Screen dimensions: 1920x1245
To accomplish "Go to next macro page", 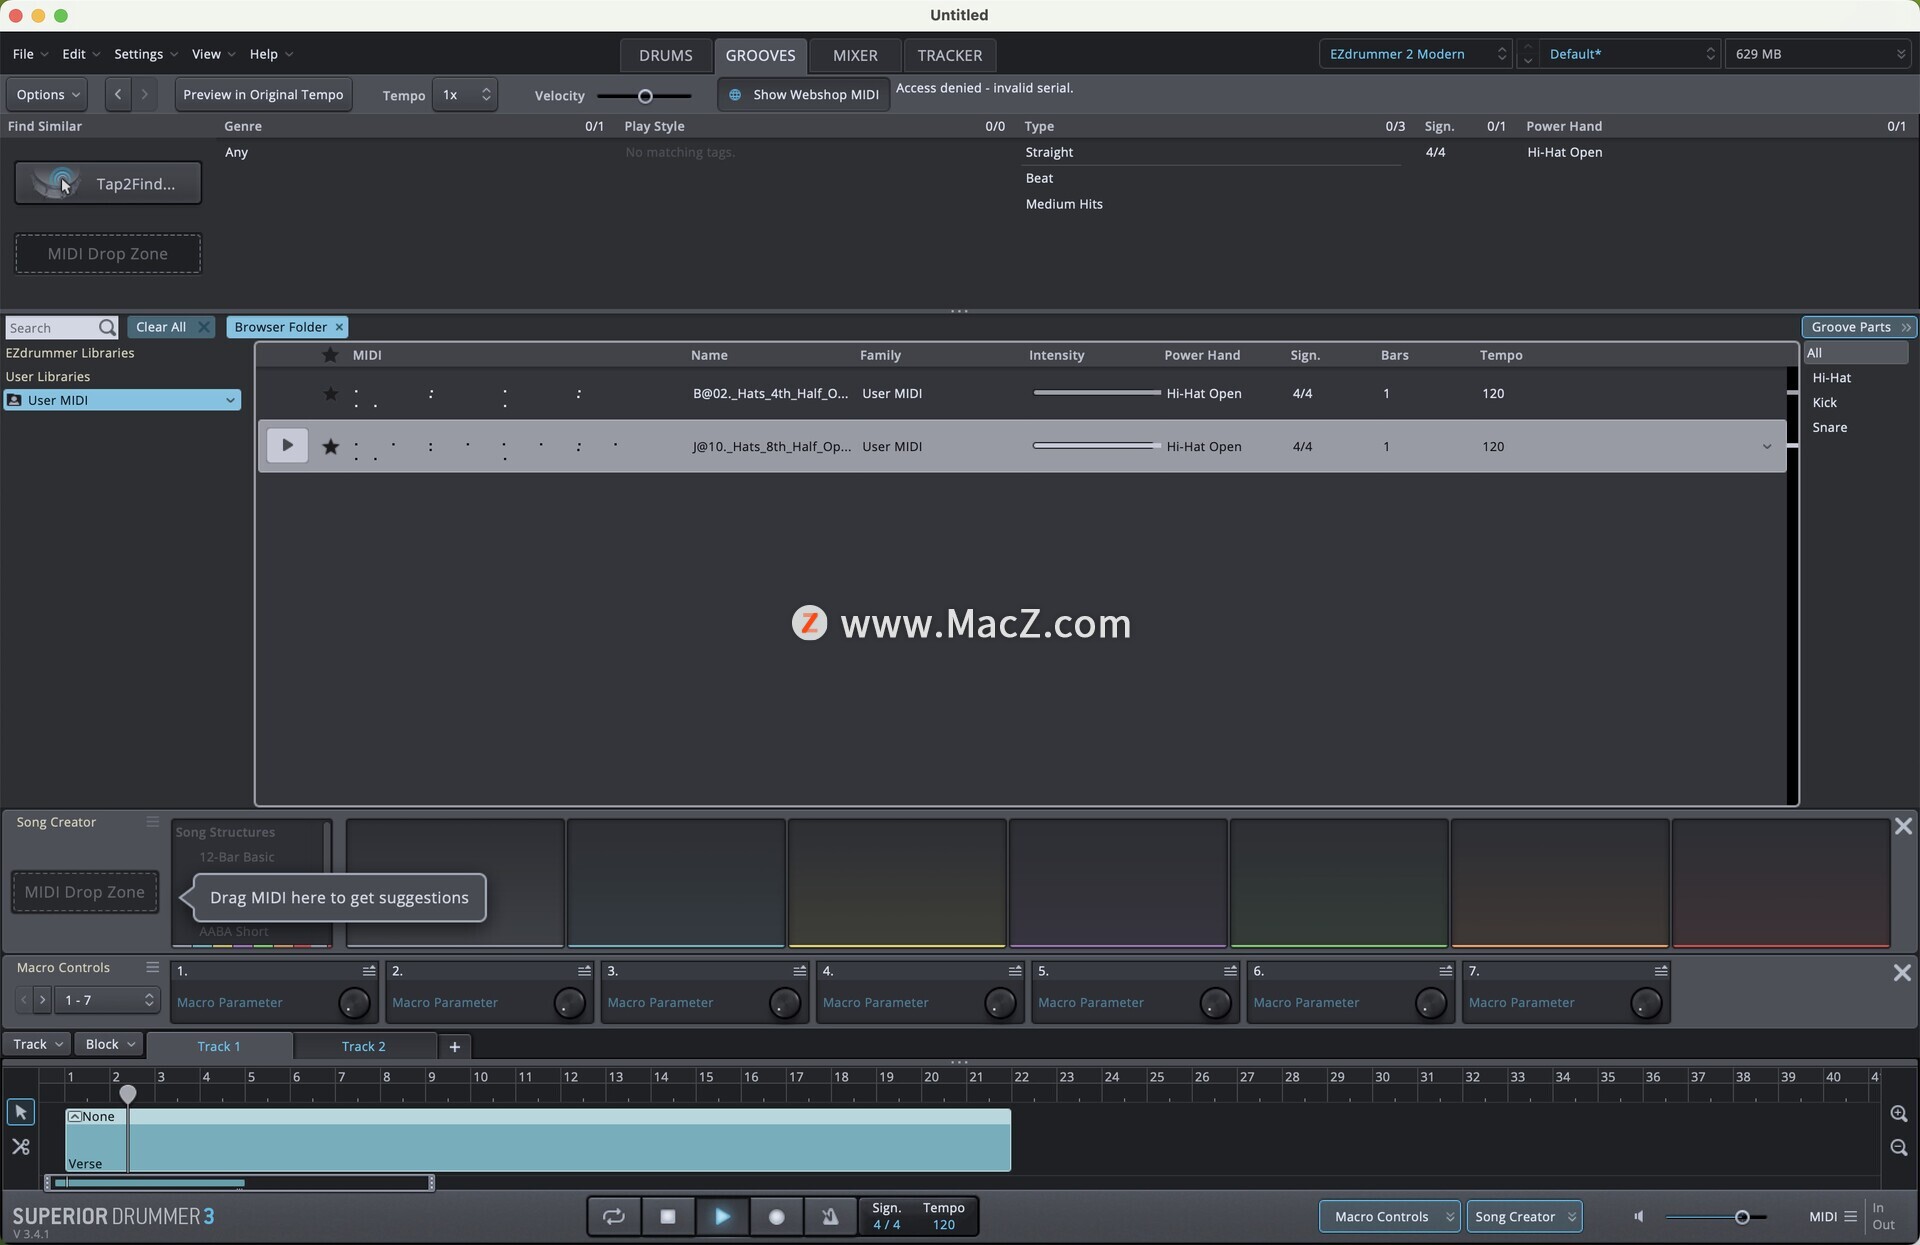I will (42, 1000).
